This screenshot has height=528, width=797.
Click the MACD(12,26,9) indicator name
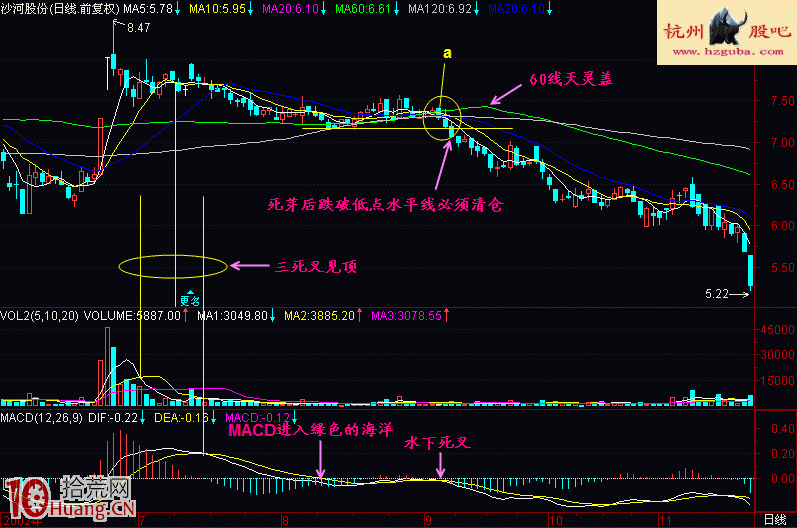pyautogui.click(x=41, y=418)
